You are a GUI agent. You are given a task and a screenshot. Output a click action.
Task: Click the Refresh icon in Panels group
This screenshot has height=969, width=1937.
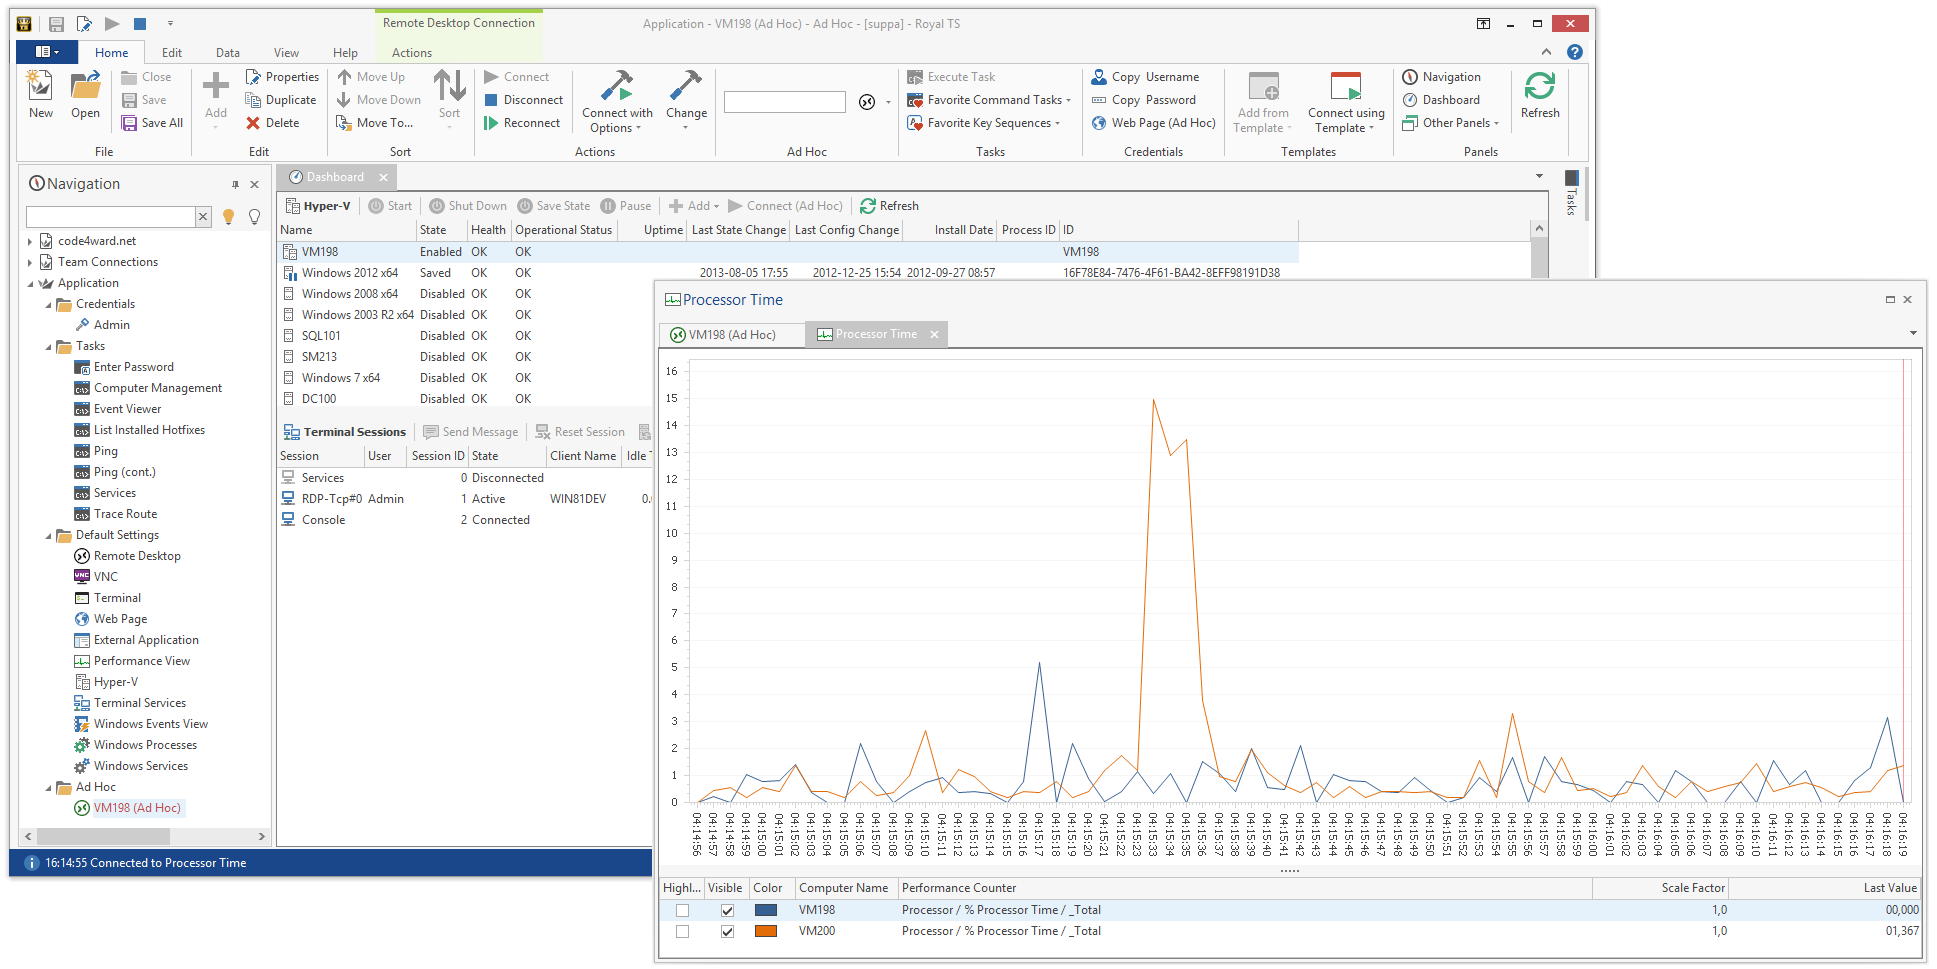tap(1540, 86)
